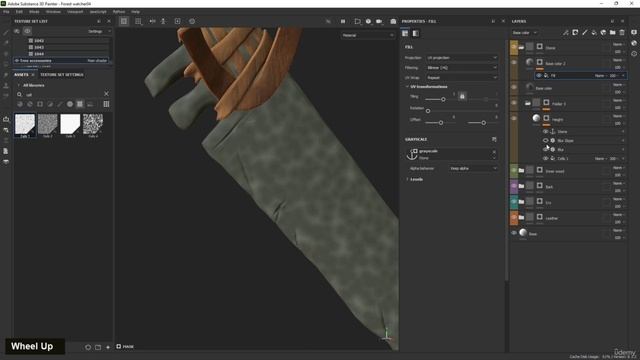Click the video camera icon in toolbar
Screen dimensions: 640x360
coord(379,21)
